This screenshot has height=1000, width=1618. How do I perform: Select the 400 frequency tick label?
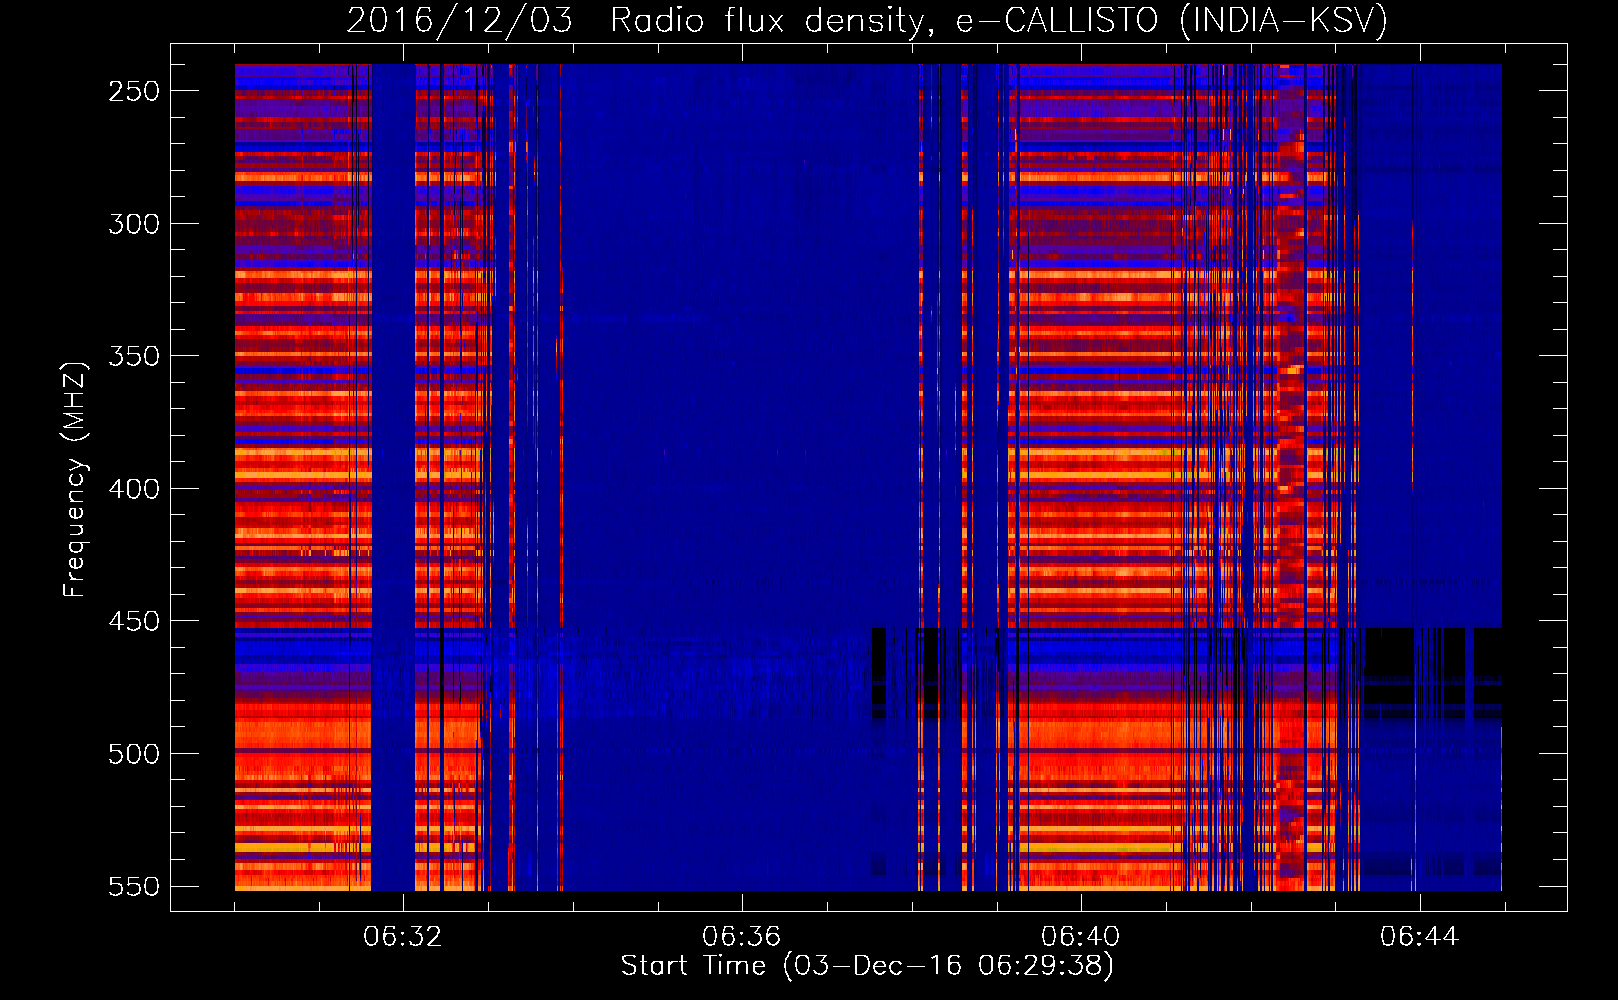coord(134,489)
